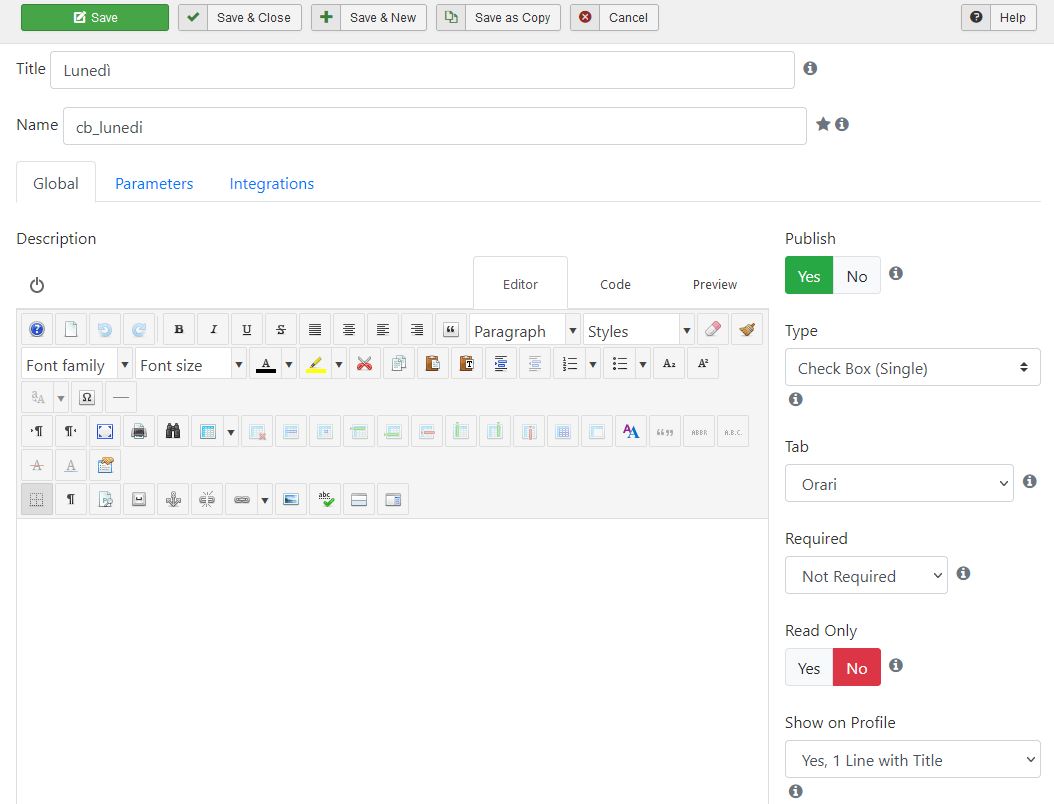Toggle show invisible paragraph marks

tap(71, 499)
